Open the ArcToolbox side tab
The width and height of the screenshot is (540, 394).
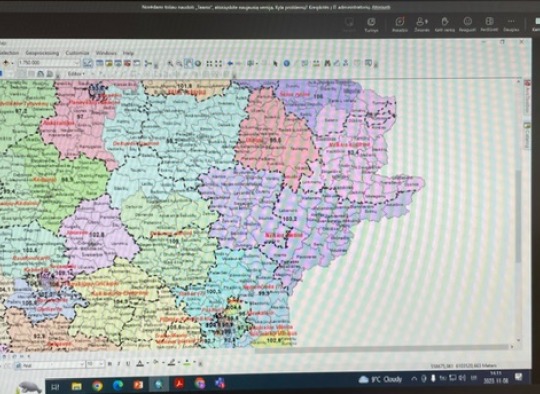(527, 98)
